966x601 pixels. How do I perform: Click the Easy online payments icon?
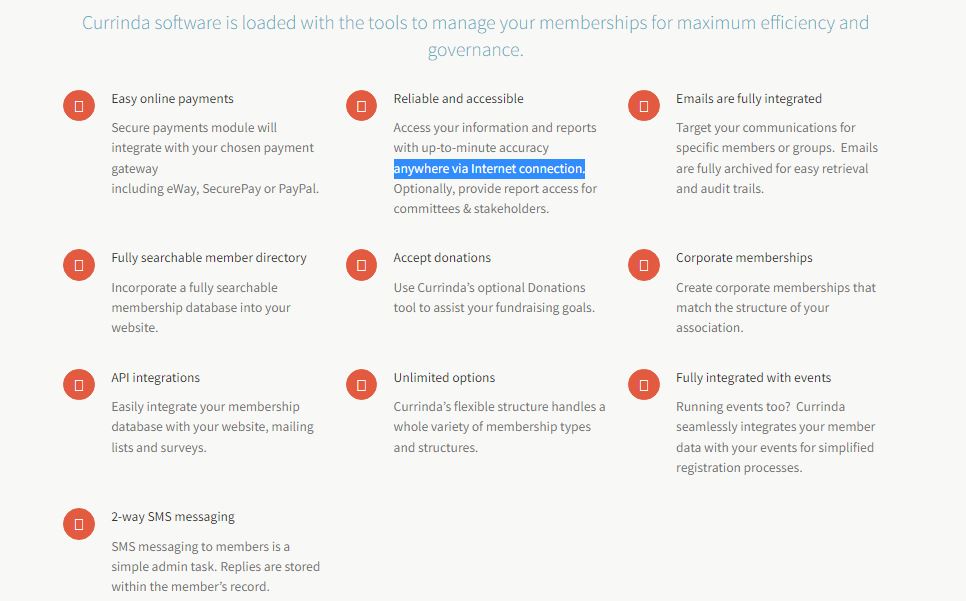pos(79,105)
